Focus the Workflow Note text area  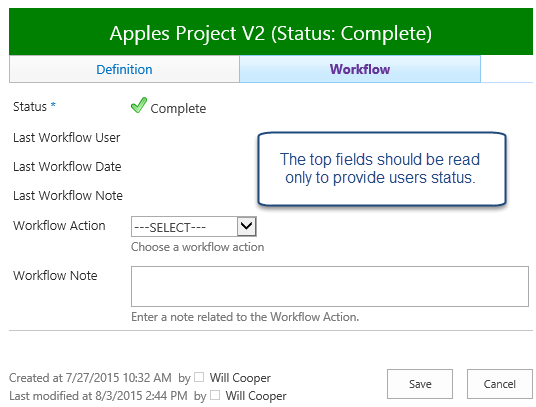pyautogui.click(x=330, y=286)
